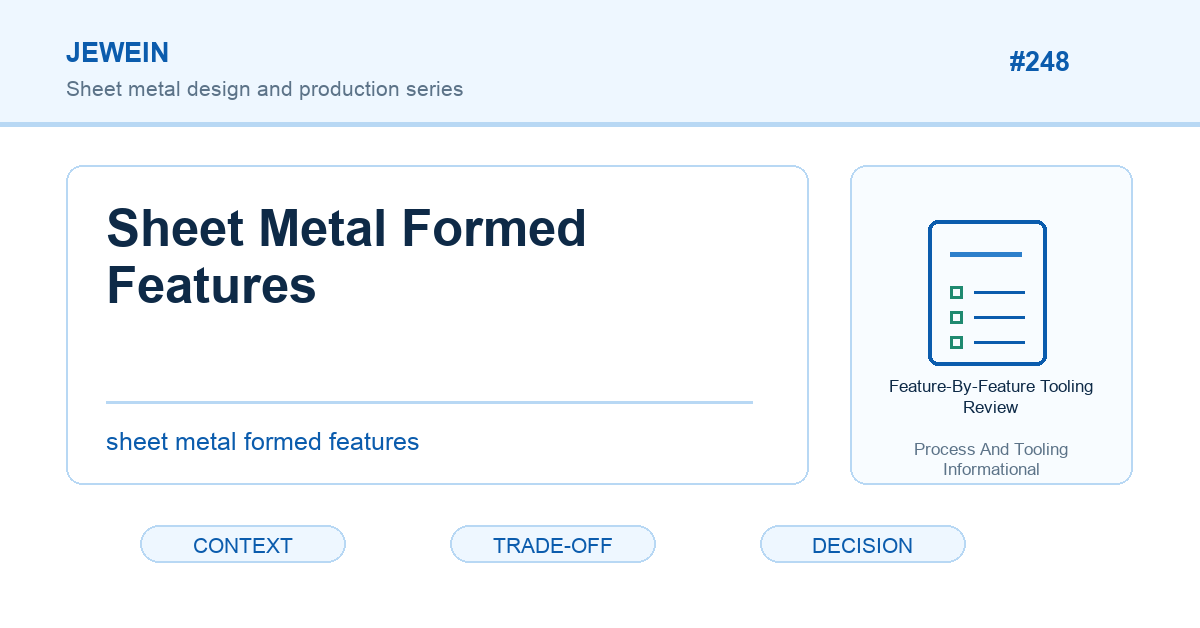Click the #248 issue number
1200x628 pixels.
click(x=1039, y=62)
